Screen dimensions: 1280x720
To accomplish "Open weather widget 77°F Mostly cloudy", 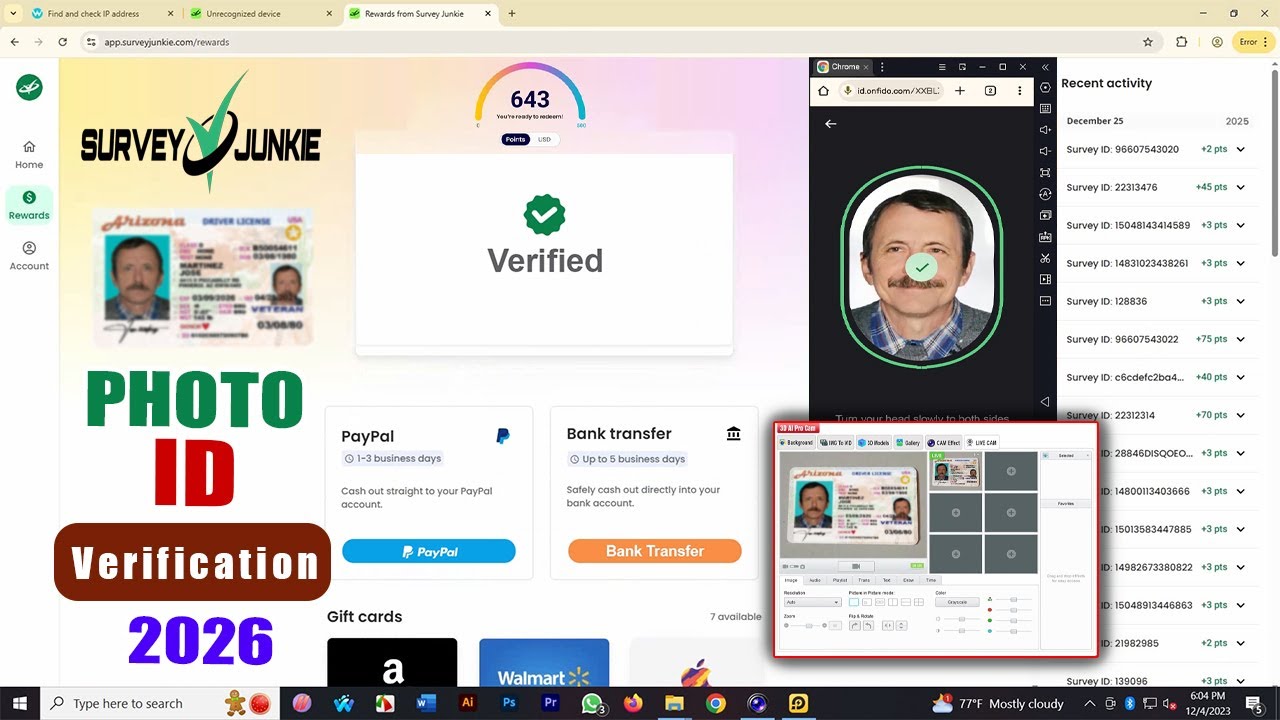I will pyautogui.click(x=997, y=703).
